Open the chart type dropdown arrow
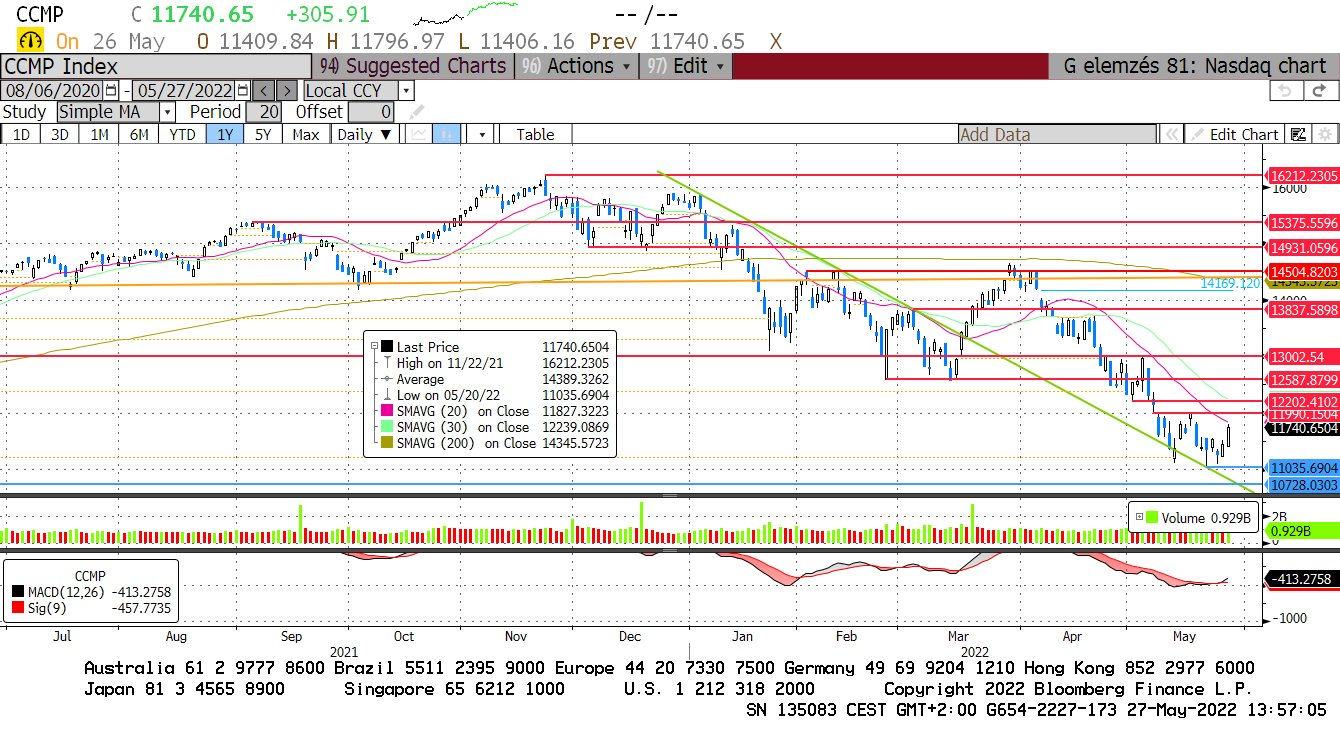The image size is (1340, 736). pyautogui.click(x=482, y=134)
